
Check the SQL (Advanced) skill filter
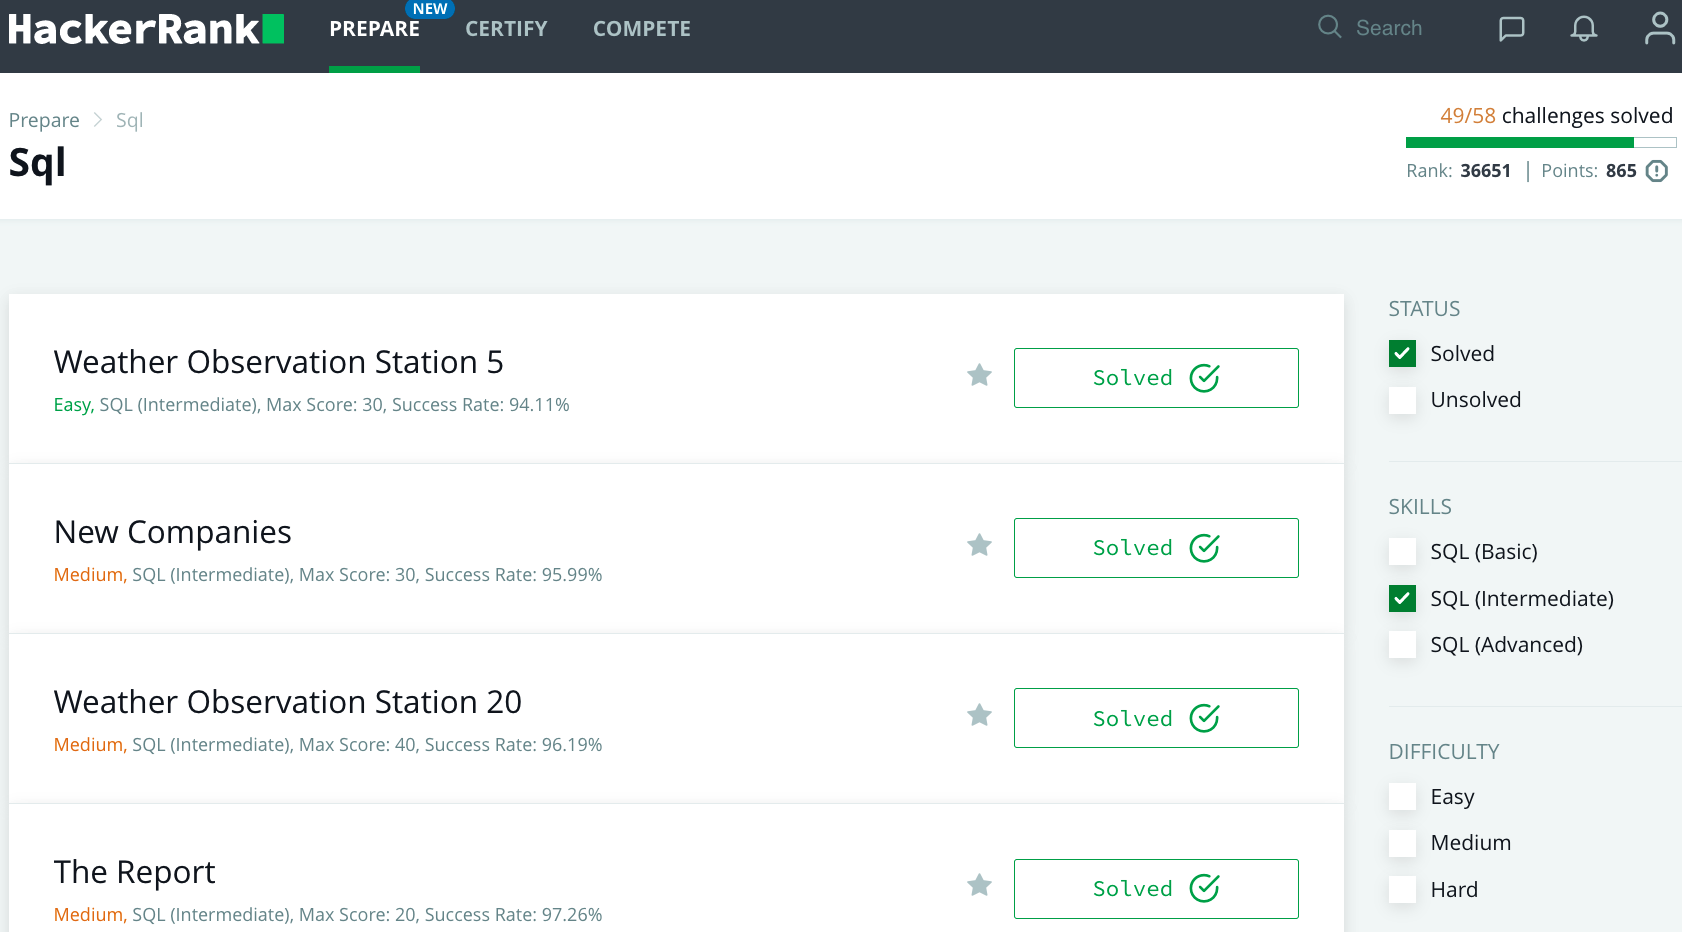pos(1402,644)
